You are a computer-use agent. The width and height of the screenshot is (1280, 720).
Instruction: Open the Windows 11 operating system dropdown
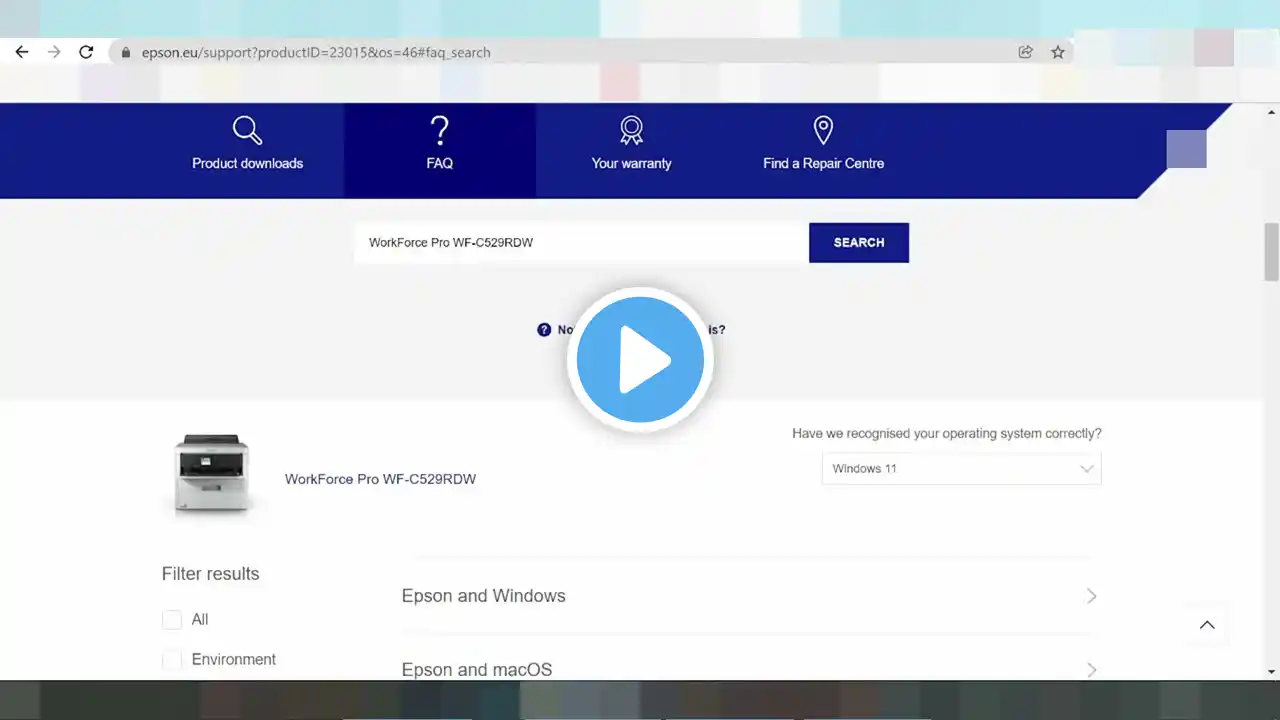click(961, 469)
